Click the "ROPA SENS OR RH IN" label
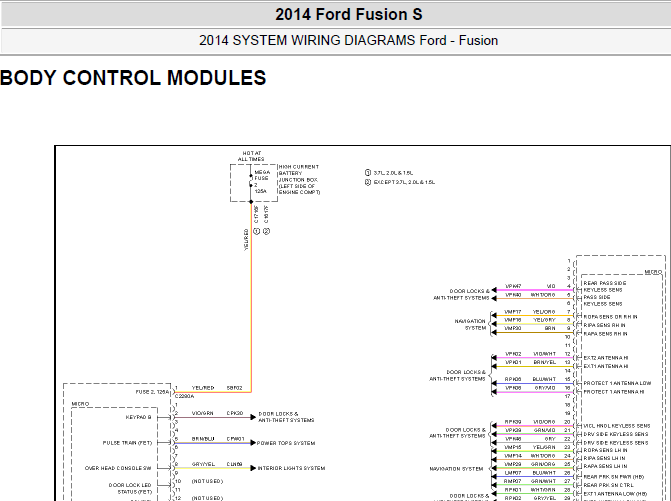 coord(610,317)
